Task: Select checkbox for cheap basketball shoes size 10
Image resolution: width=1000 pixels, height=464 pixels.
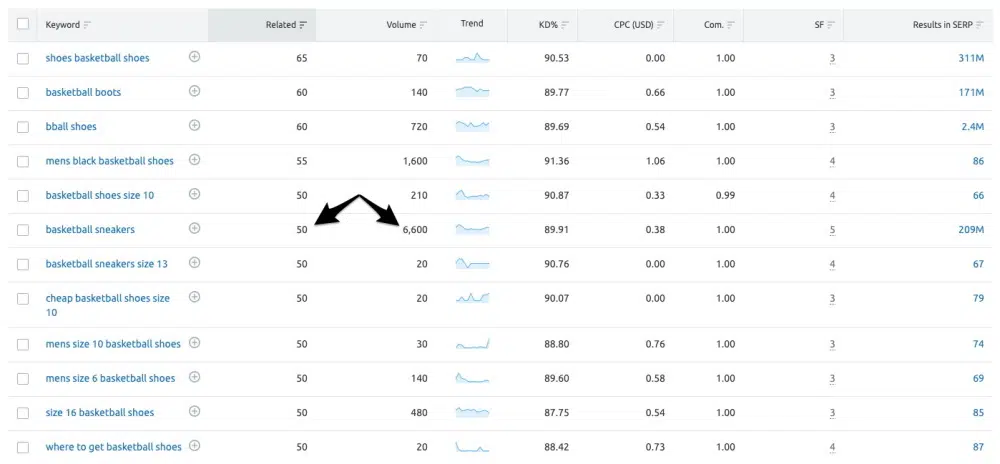Action: point(23,298)
